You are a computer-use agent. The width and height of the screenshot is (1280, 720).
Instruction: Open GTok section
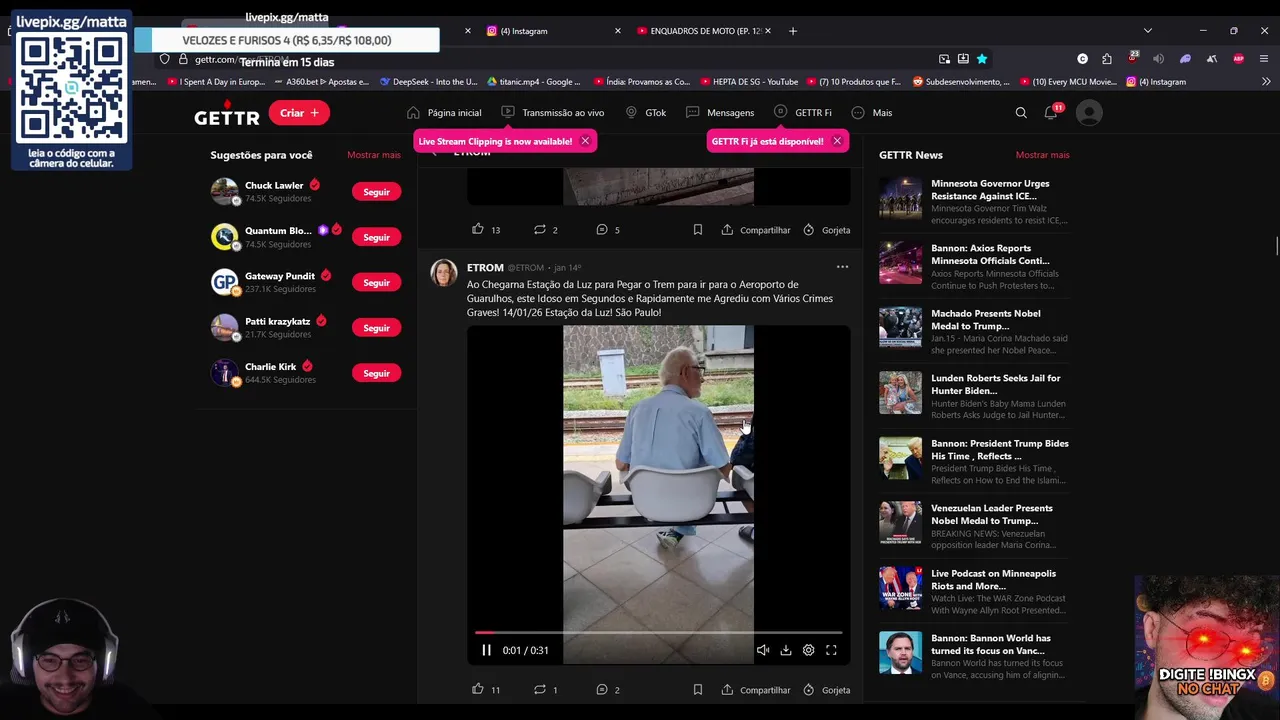(645, 113)
